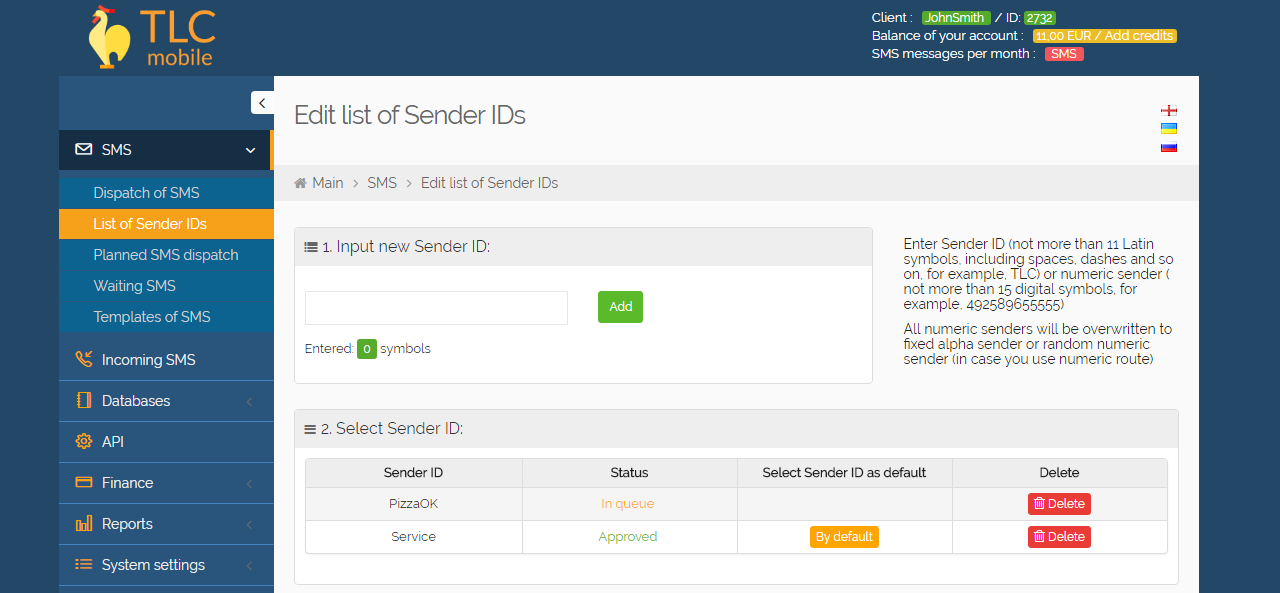Click the API gear icon
The image size is (1280, 593).
click(x=84, y=442)
